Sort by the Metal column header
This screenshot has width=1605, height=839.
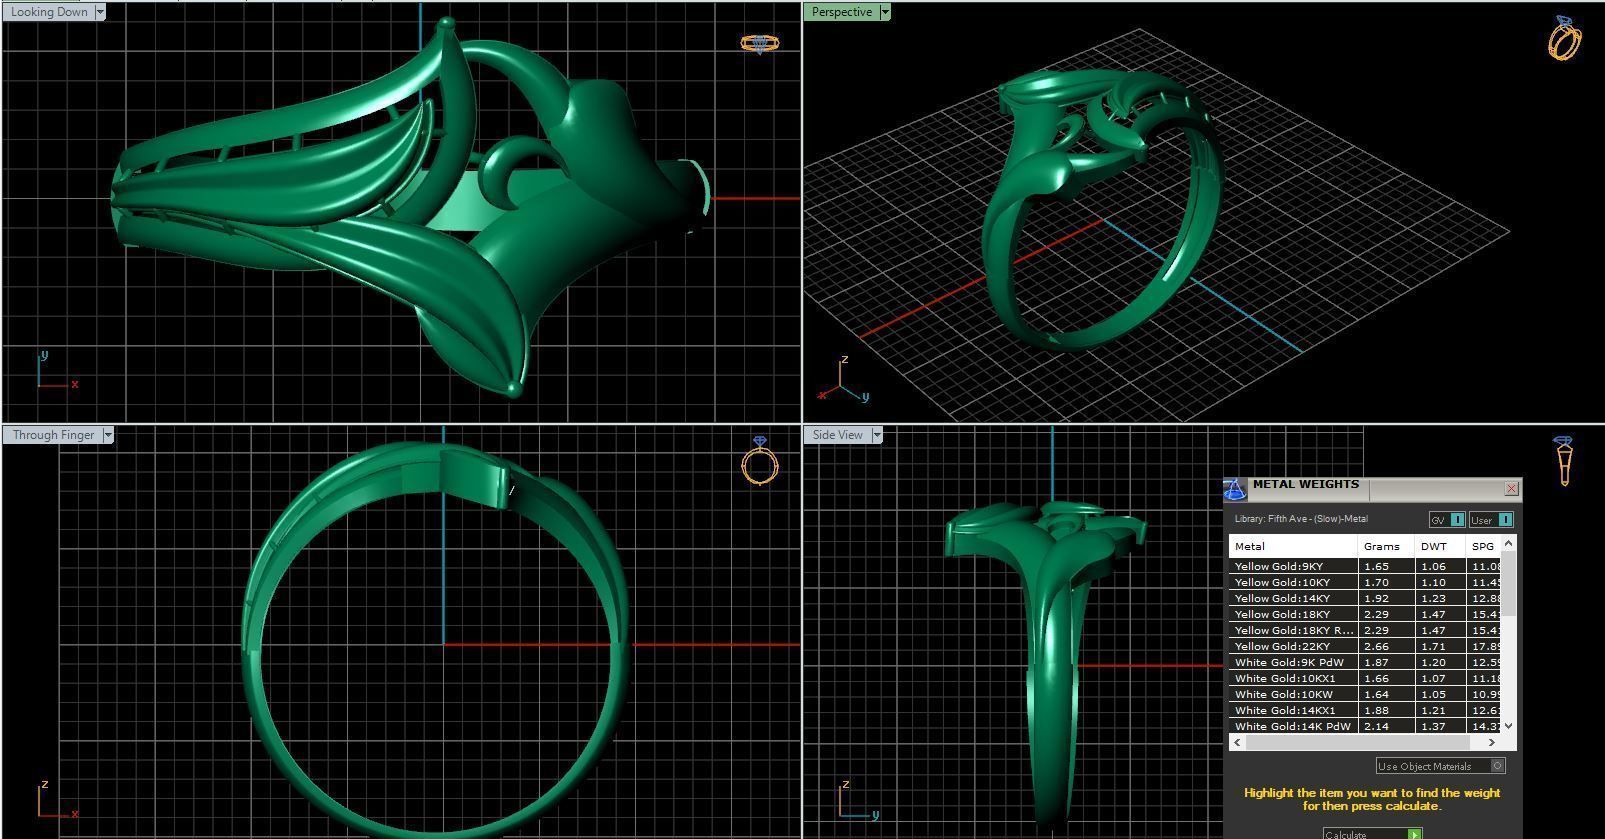[1293, 546]
